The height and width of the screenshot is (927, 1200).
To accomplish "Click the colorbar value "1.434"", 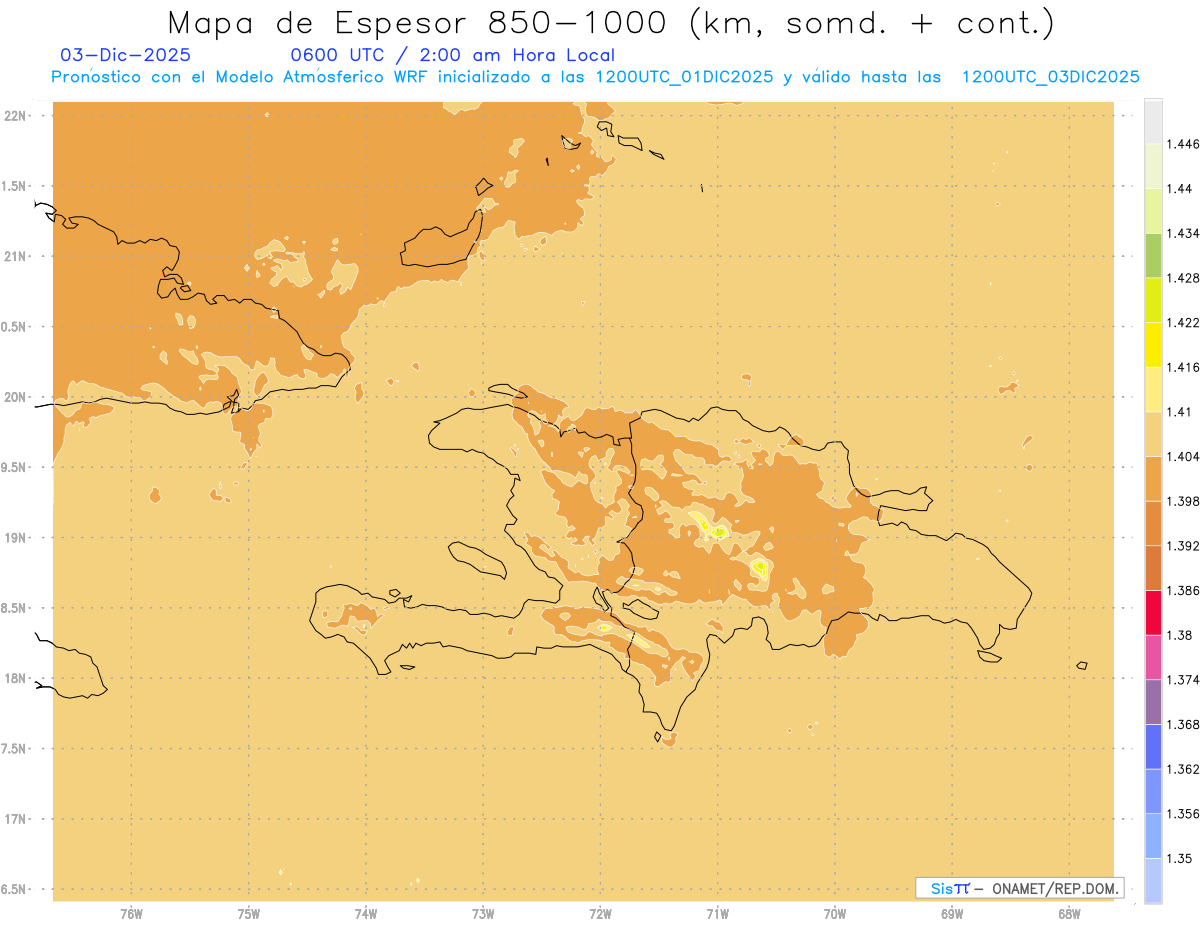I will click(1182, 233).
